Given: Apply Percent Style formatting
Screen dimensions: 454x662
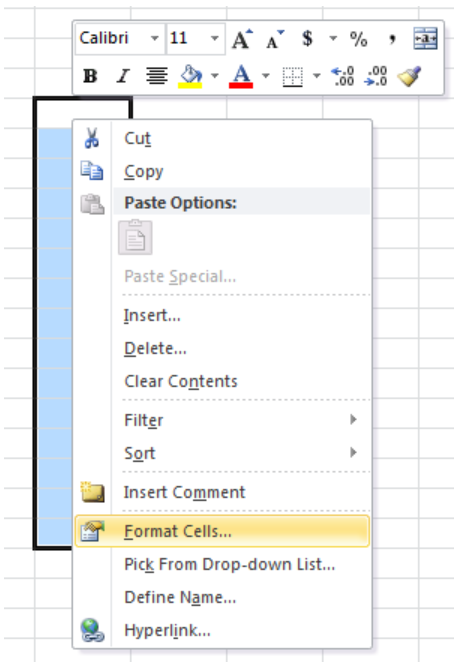Looking at the screenshot, I should [x=358, y=39].
